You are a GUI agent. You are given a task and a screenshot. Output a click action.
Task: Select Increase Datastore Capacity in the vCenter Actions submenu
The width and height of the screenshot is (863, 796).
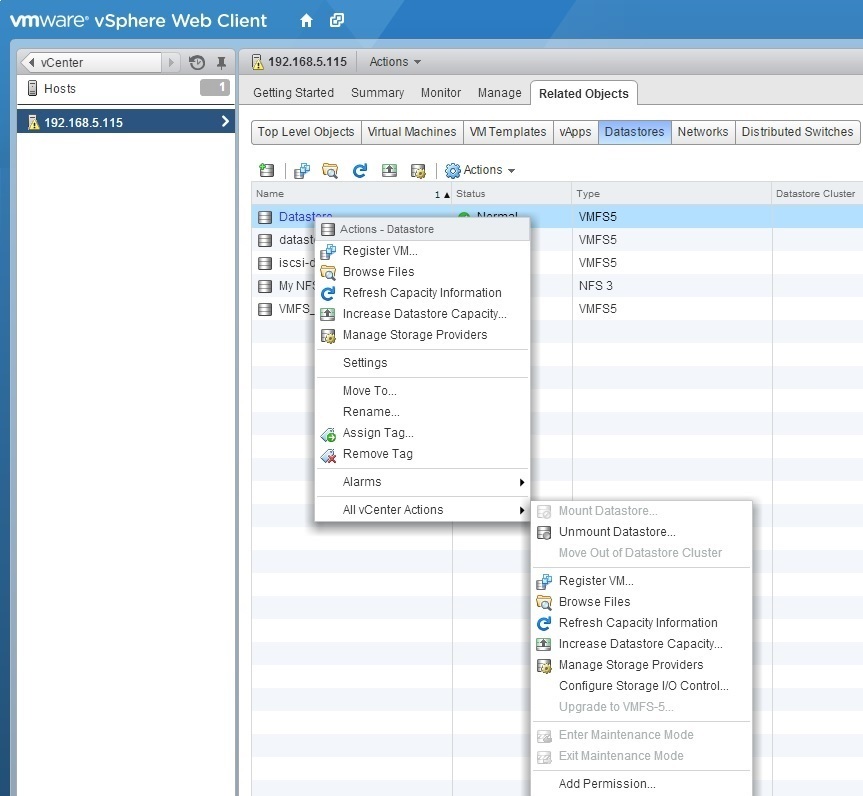click(641, 644)
